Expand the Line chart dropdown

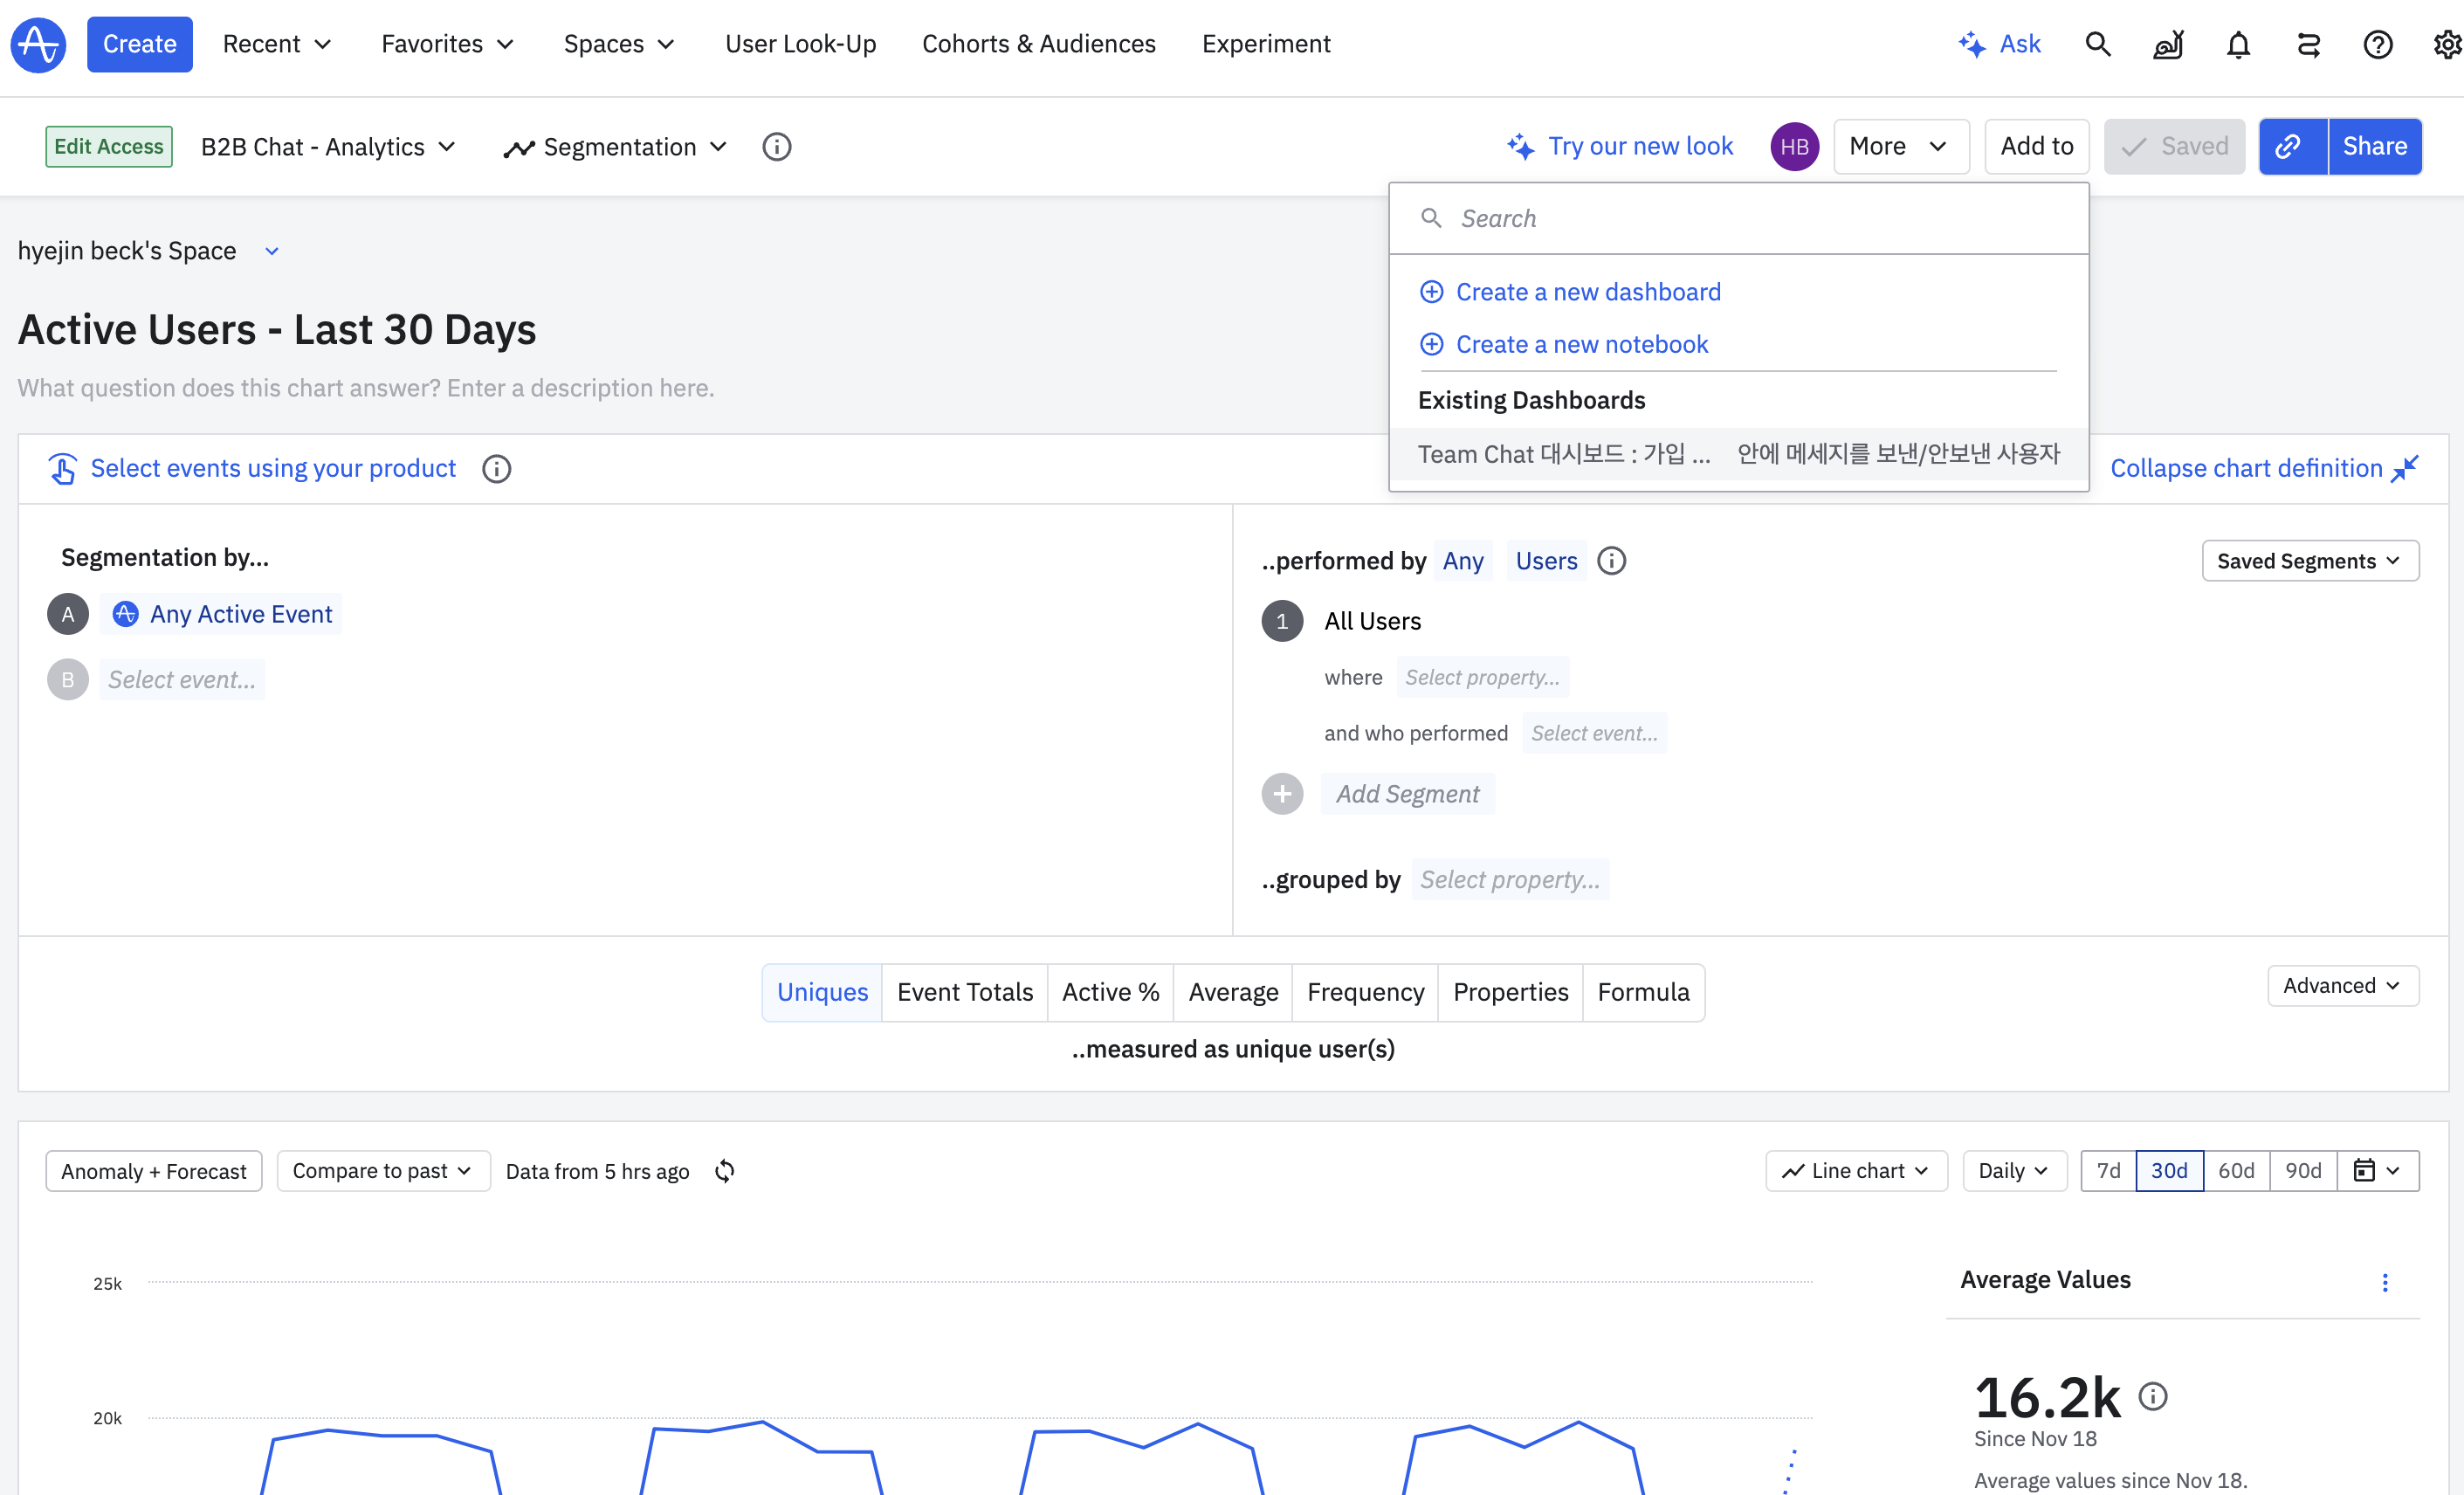click(x=1856, y=1171)
